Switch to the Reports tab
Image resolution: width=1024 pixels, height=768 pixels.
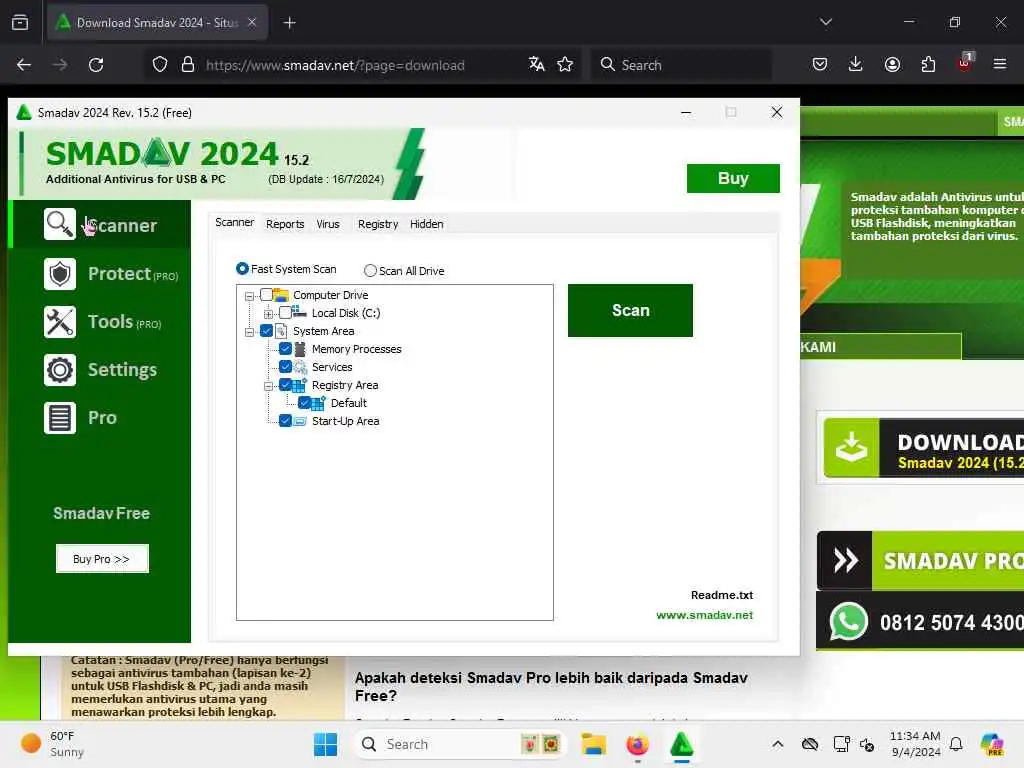285,224
